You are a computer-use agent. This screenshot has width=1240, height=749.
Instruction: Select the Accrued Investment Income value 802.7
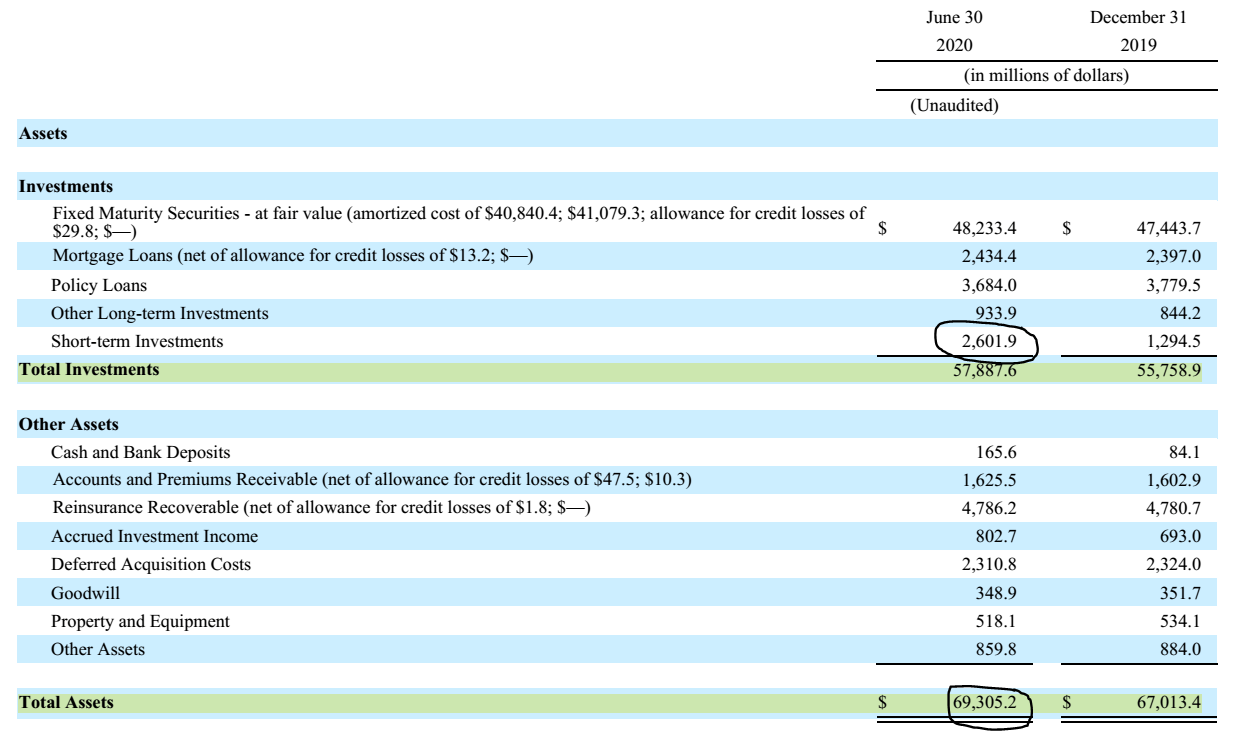[996, 537]
